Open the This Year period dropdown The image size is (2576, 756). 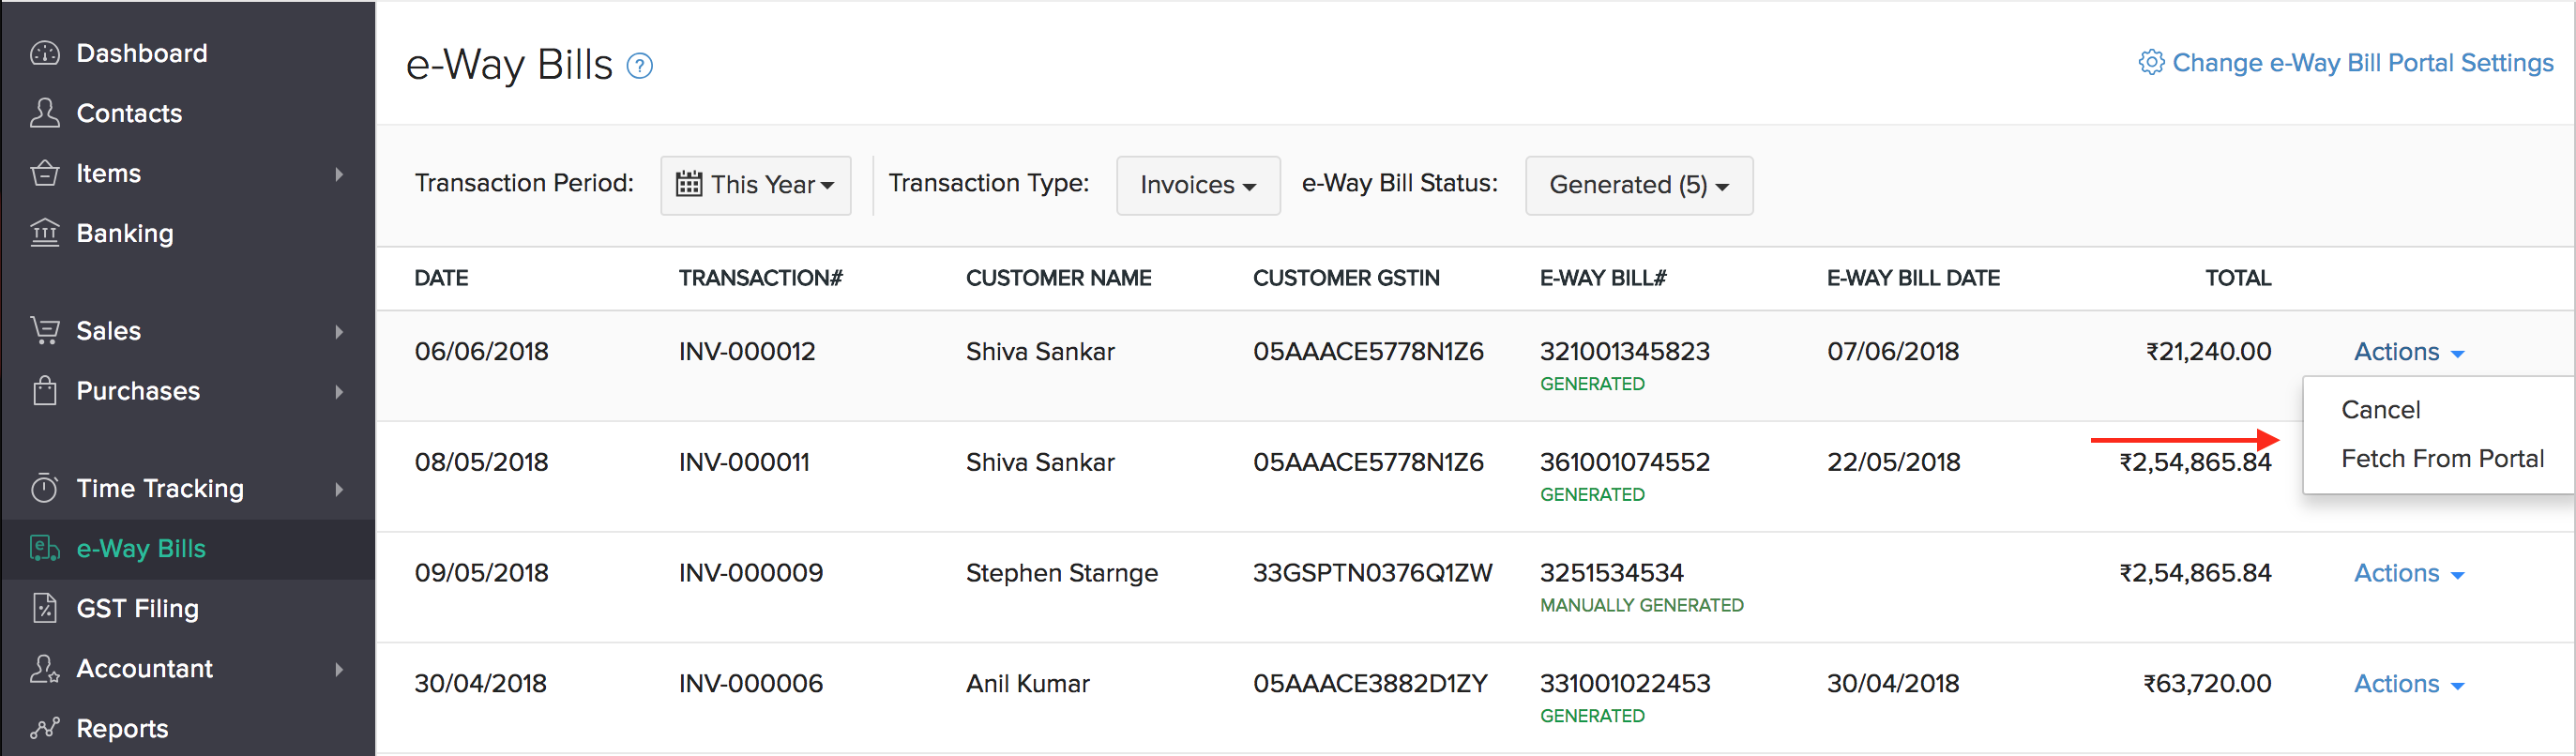tap(756, 185)
